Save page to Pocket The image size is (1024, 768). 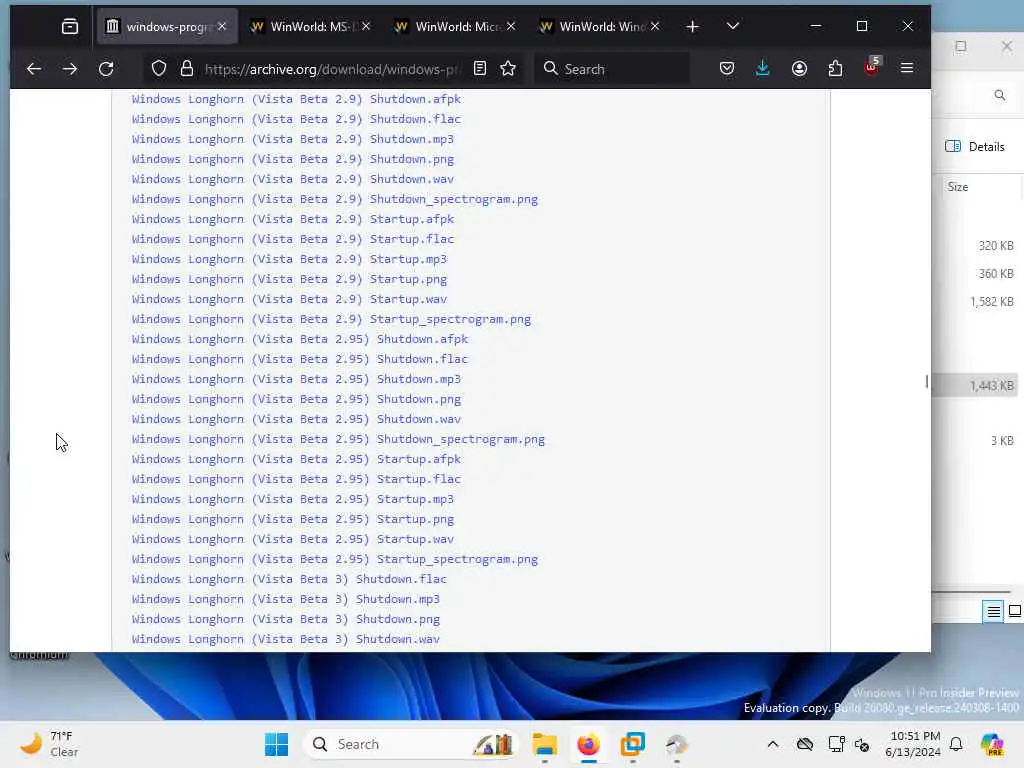click(x=727, y=69)
